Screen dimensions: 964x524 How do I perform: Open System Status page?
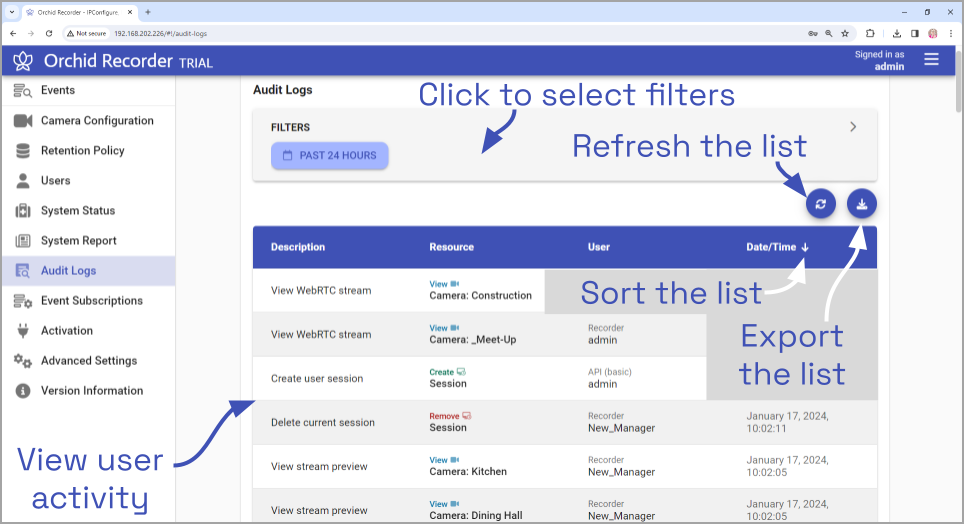click(78, 211)
